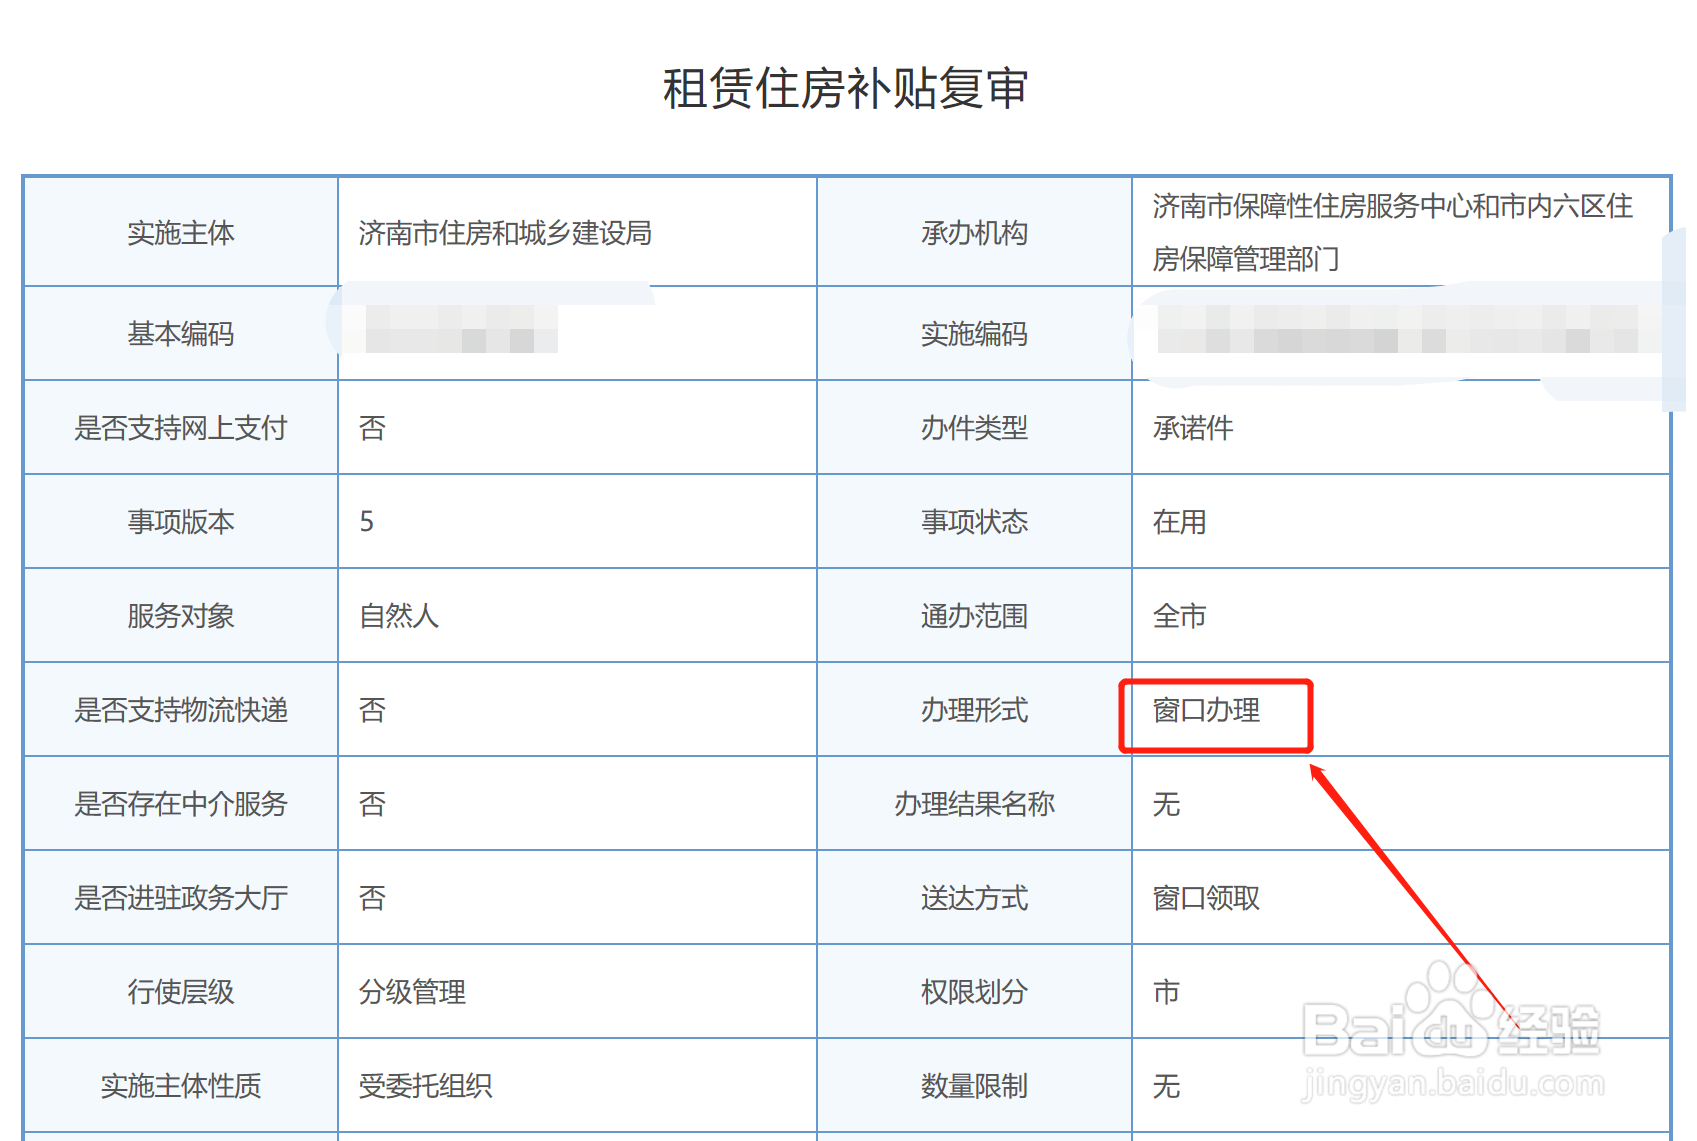Click the 济南市住房和城乡建设局 cell
Screen dimensions: 1697x1141
coord(505,232)
